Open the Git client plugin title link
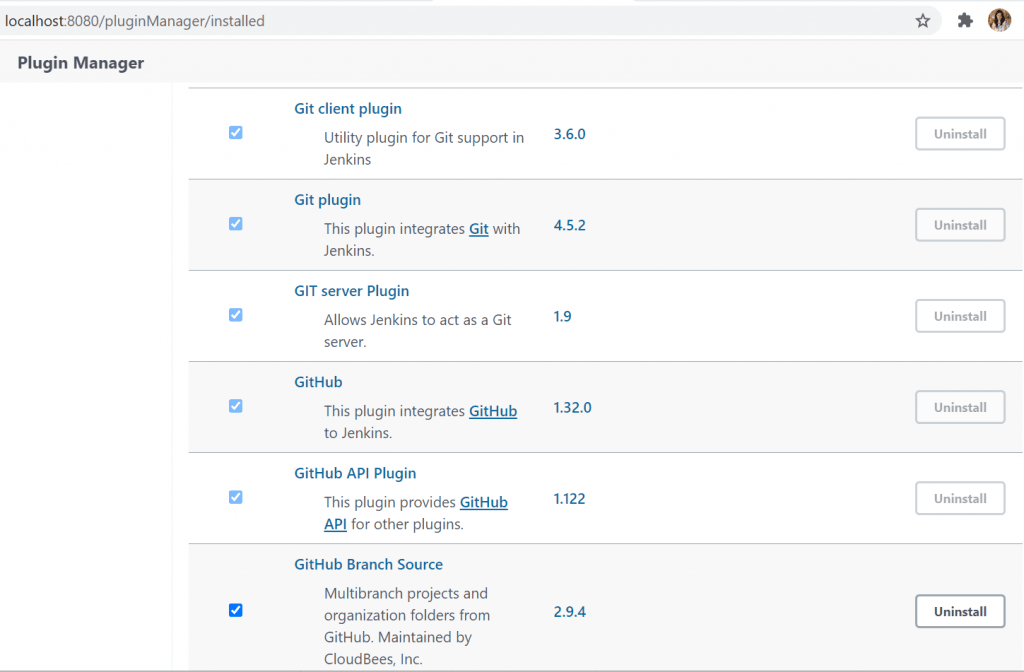The width and height of the screenshot is (1024, 672). click(348, 109)
